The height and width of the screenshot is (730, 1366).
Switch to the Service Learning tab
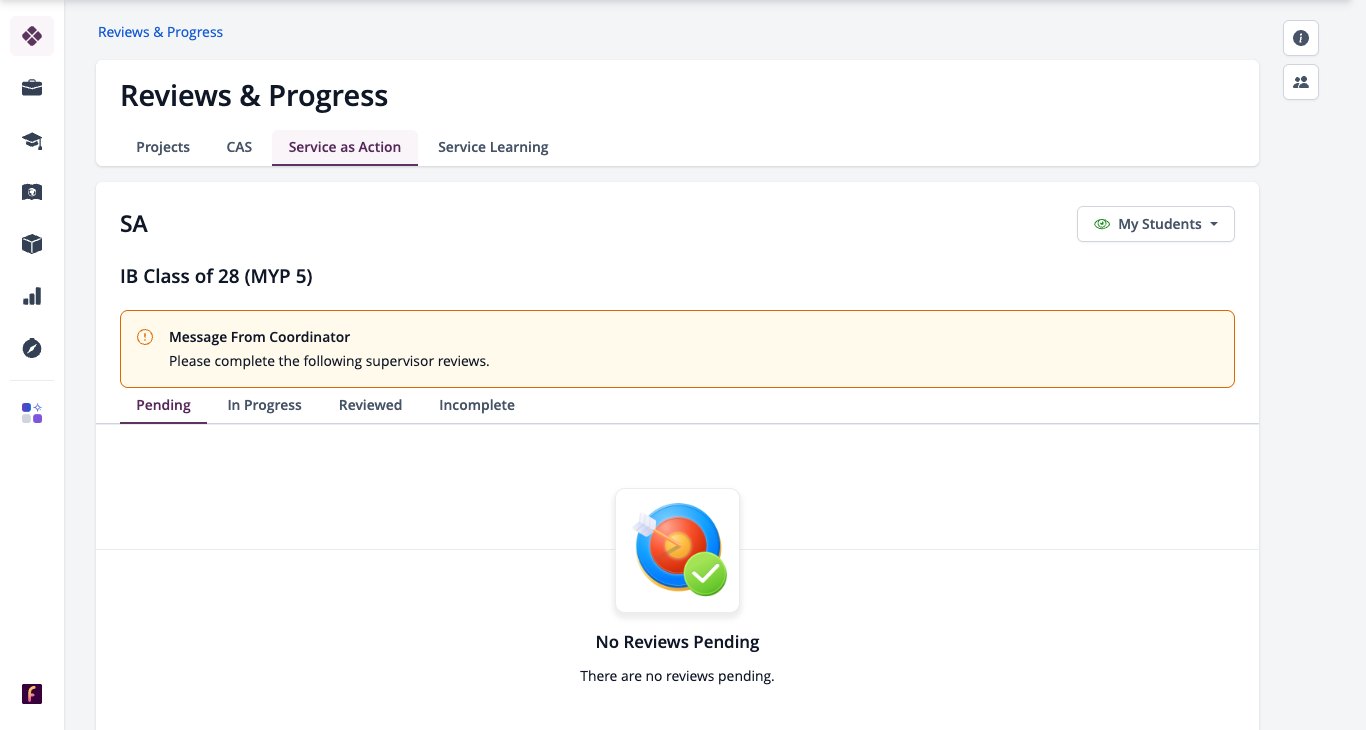[493, 147]
